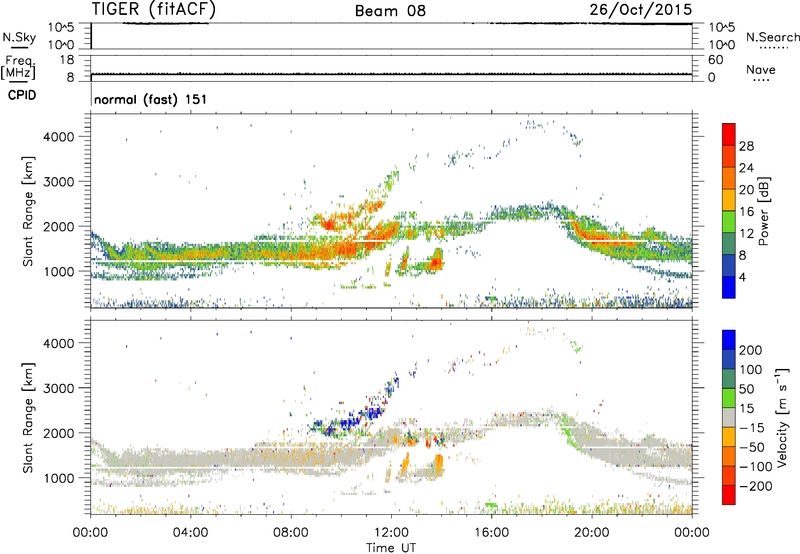Screen dimensions: 800x554
Task: Click the '12:00' time axis tick label
Action: pos(391,533)
